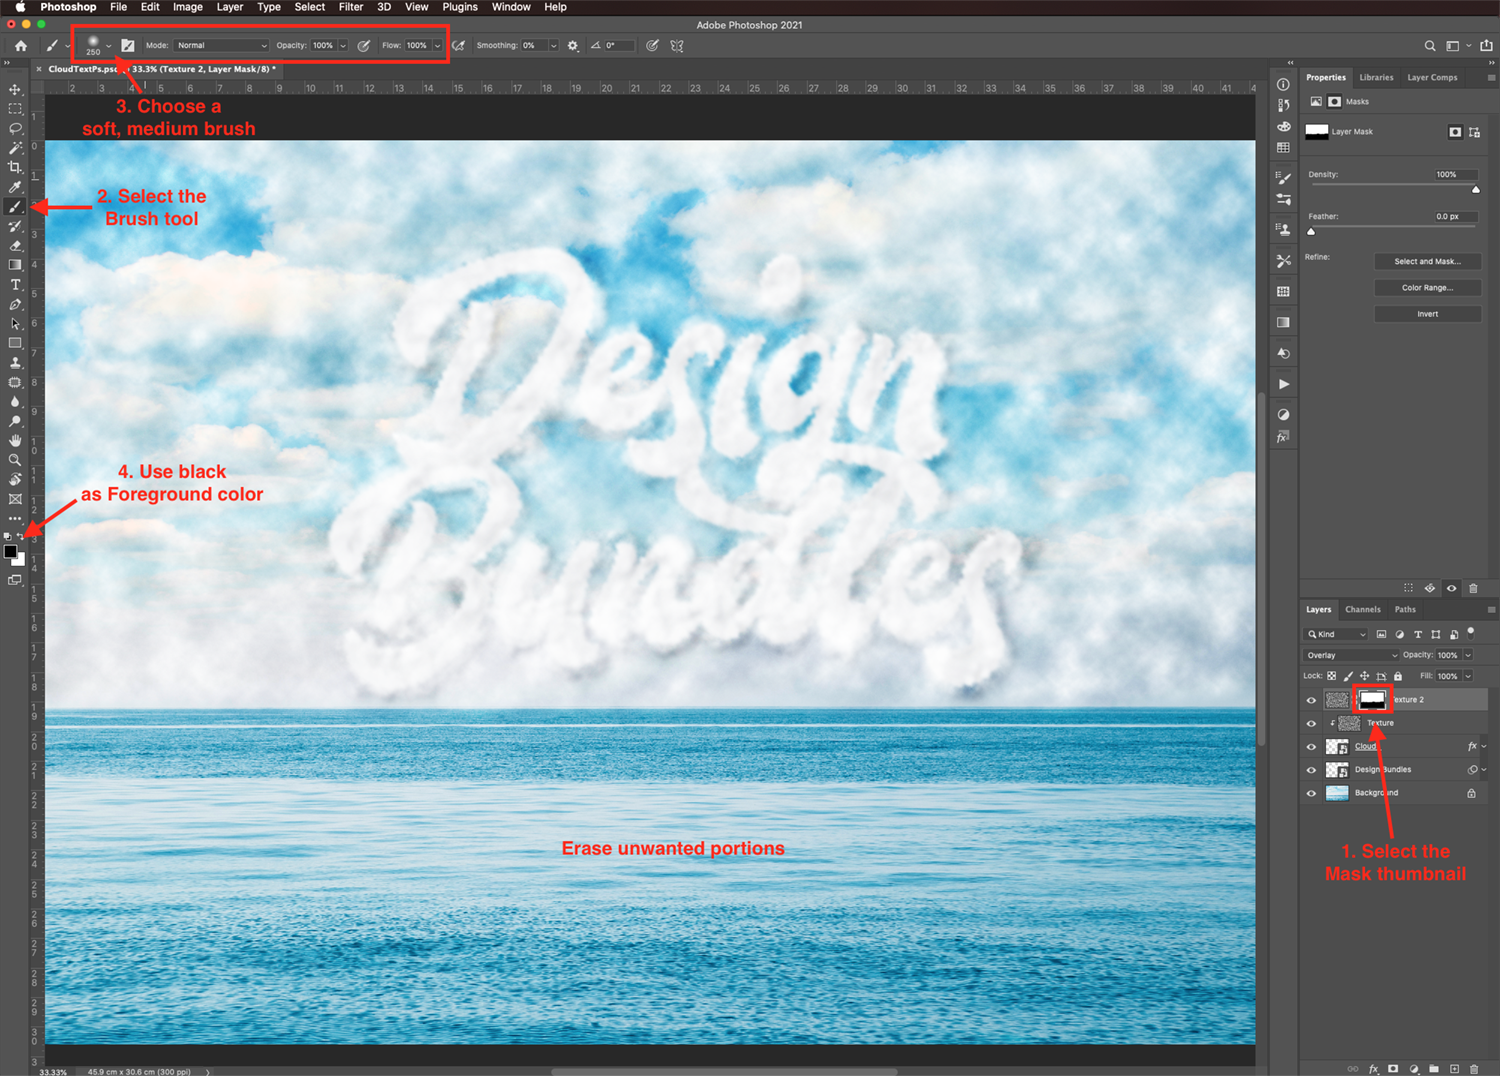The image size is (1500, 1076).
Task: Hide the Design Bundles layer
Action: pos(1311,770)
